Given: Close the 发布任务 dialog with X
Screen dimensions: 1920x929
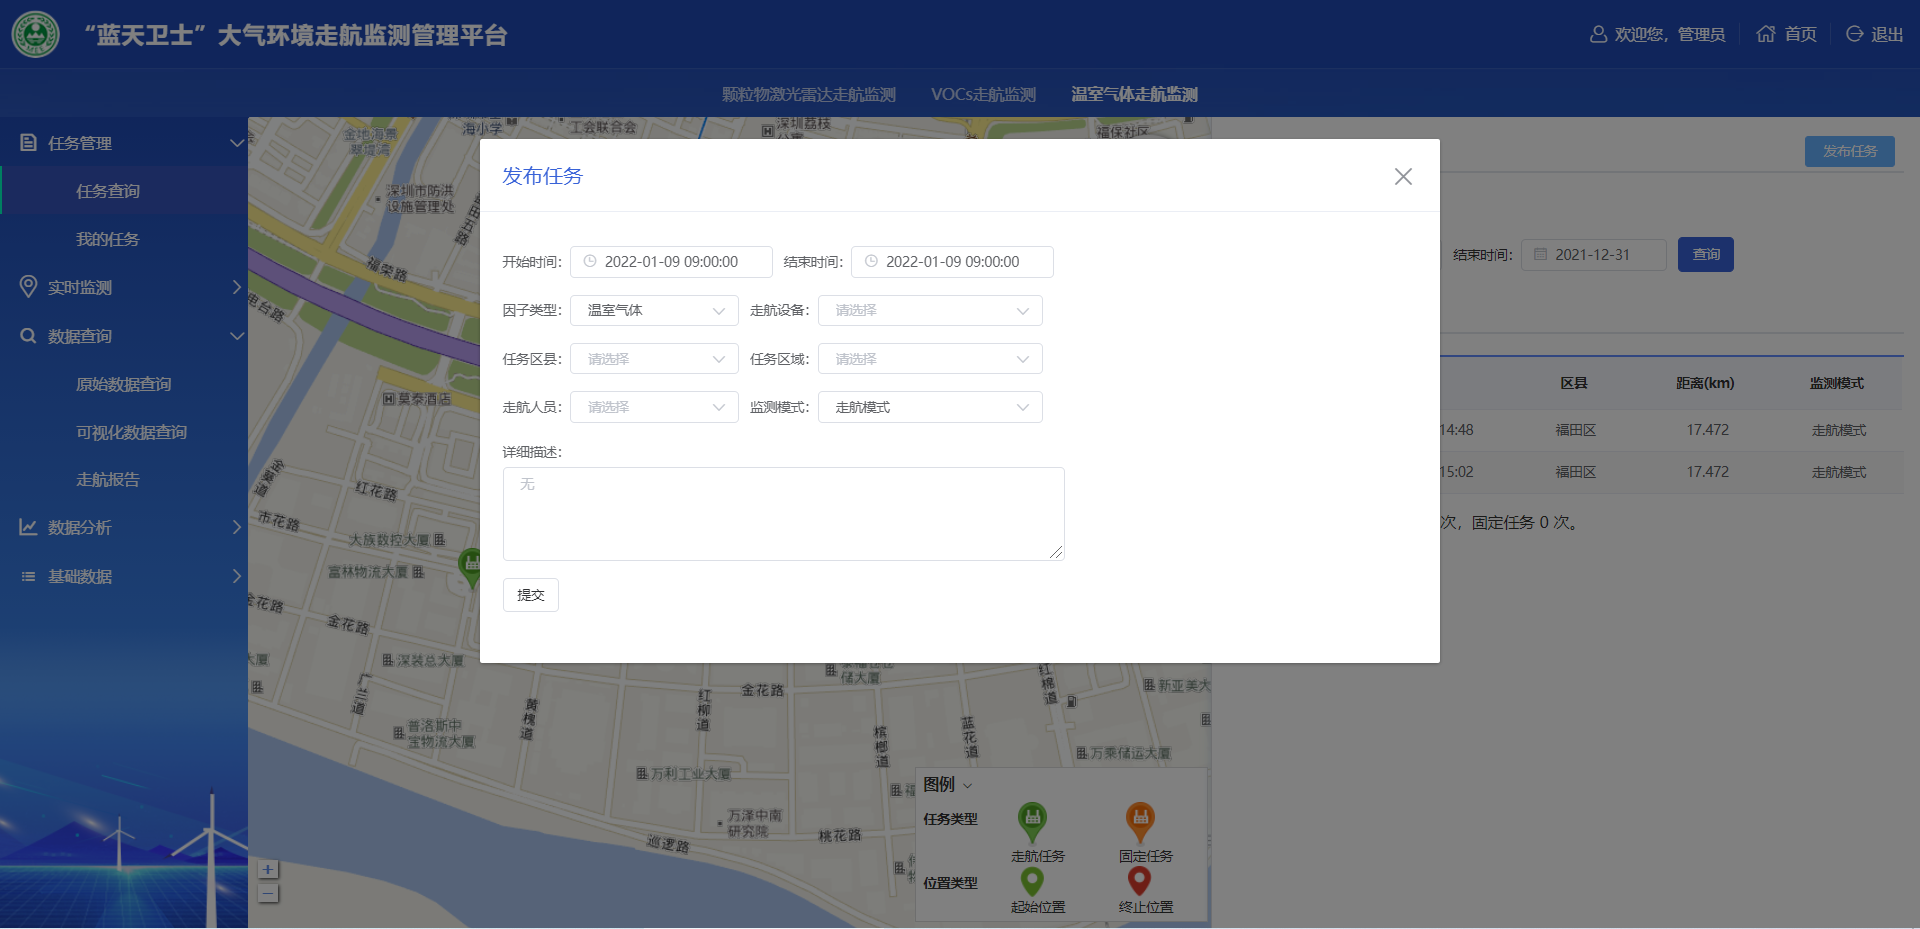Looking at the screenshot, I should 1403,177.
